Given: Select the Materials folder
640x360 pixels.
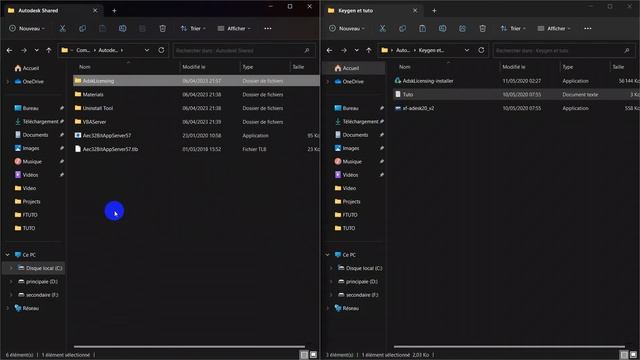Looking at the screenshot, I should pyautogui.click(x=196, y=94).
